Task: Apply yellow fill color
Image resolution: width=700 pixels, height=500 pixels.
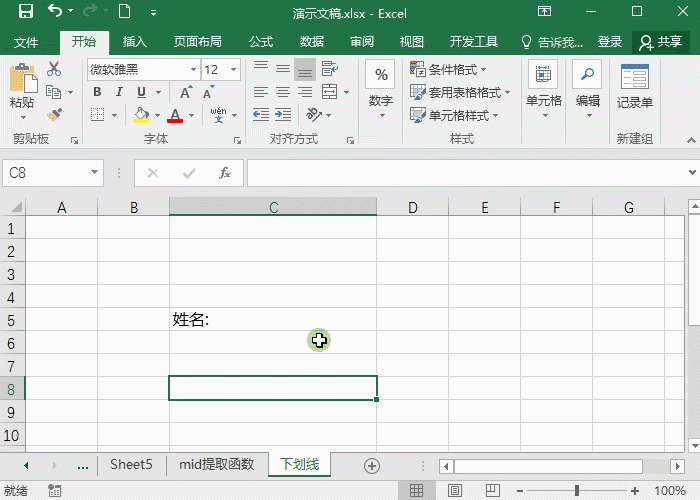Action: pyautogui.click(x=142, y=115)
